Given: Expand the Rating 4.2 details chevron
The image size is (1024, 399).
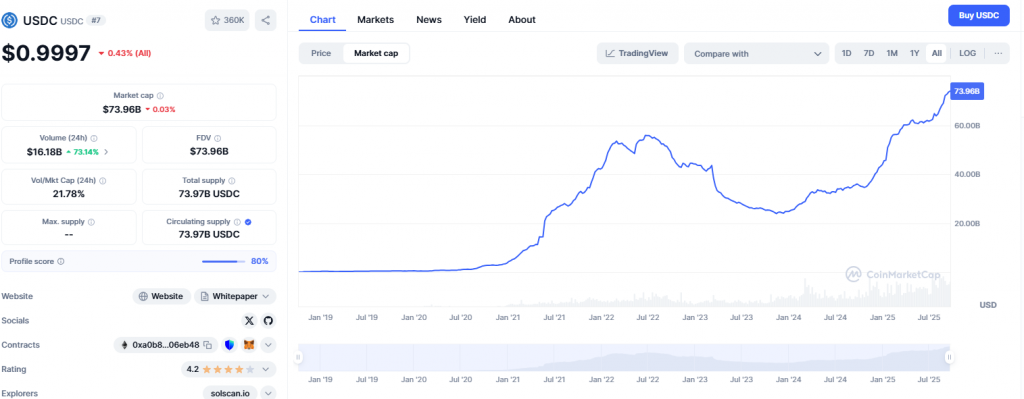Looking at the screenshot, I should click(x=266, y=370).
